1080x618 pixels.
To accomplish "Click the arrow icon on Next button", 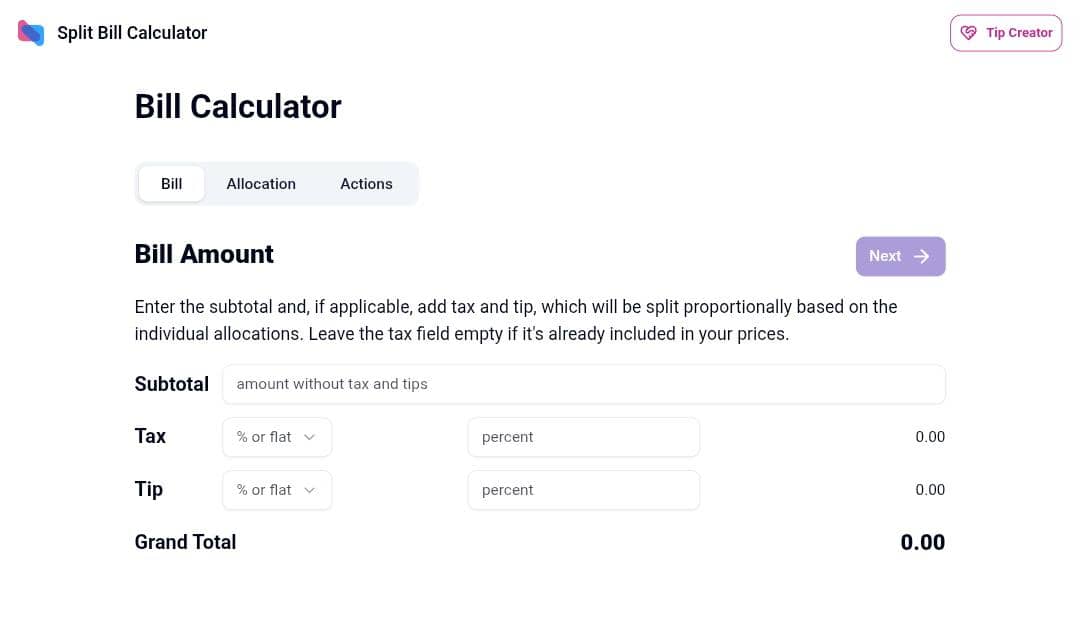I will tap(922, 256).
